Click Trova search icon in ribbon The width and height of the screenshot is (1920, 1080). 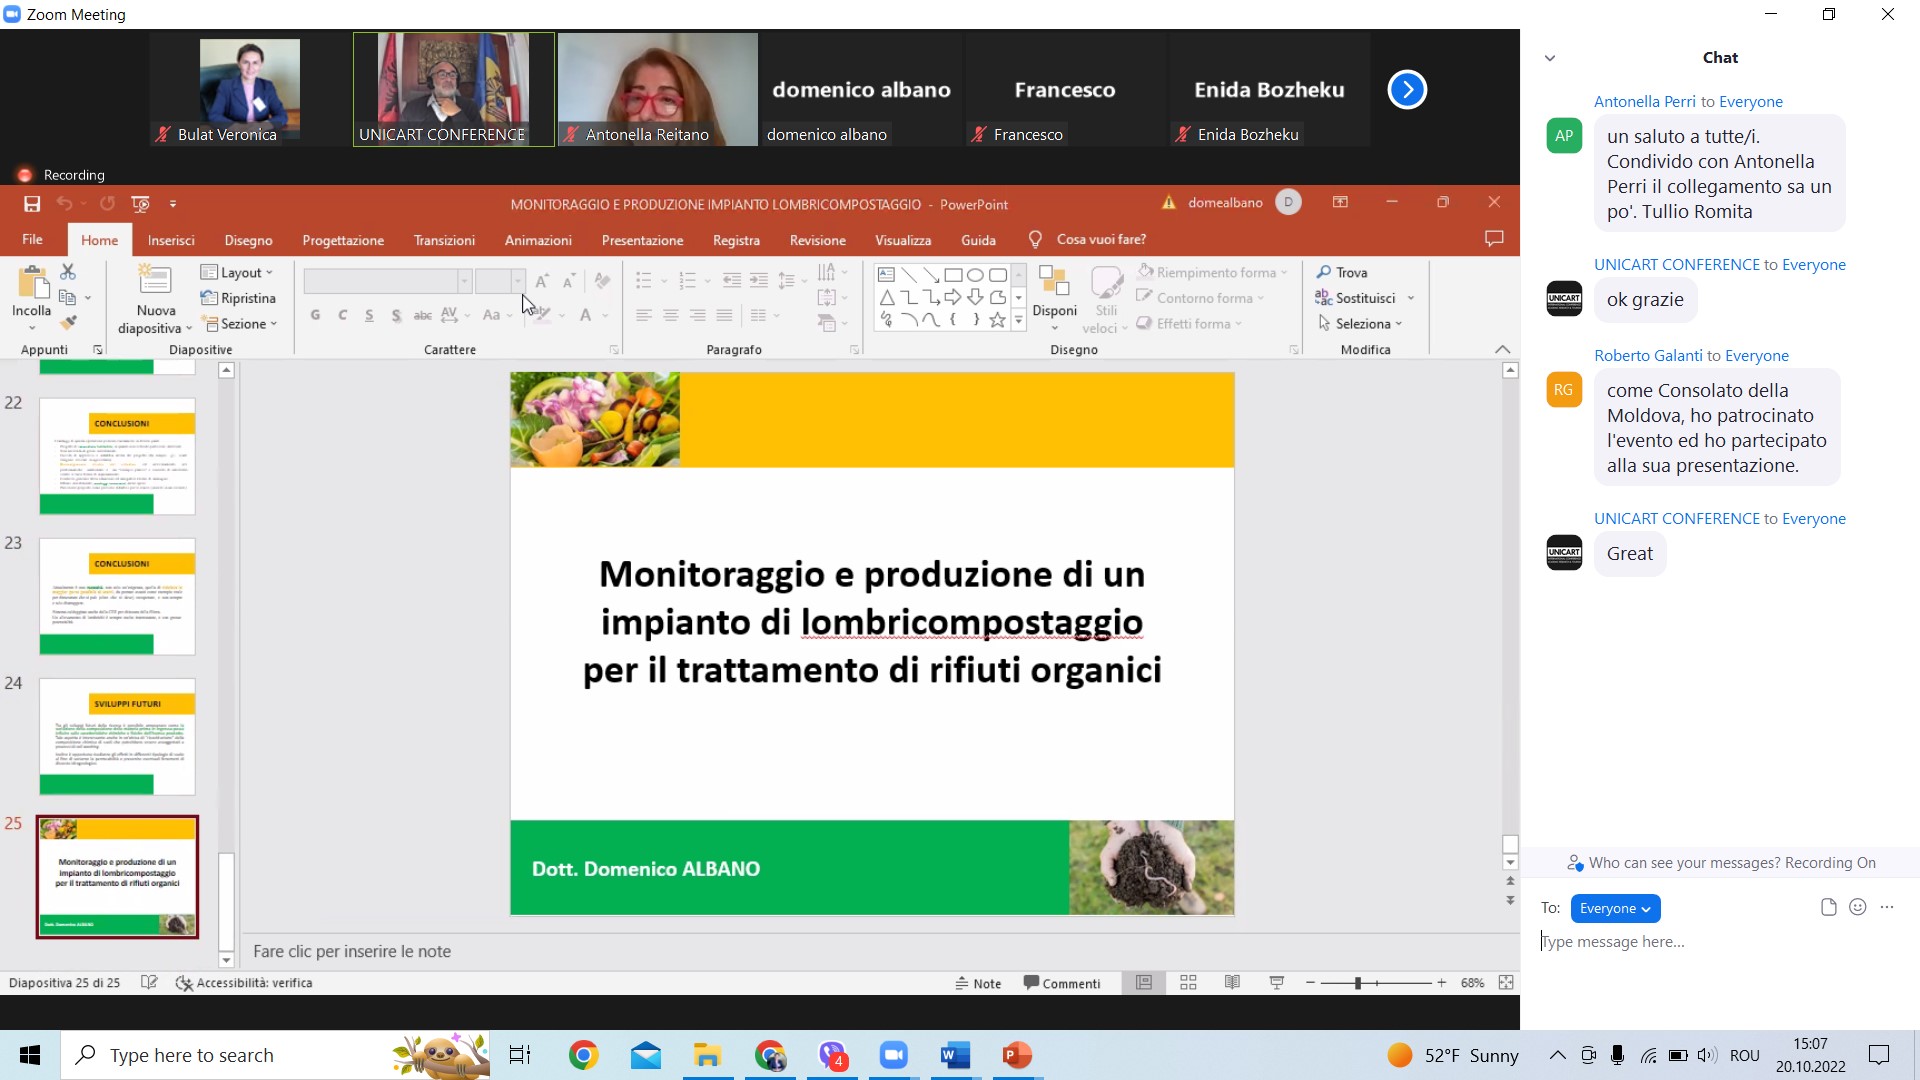pos(1324,272)
